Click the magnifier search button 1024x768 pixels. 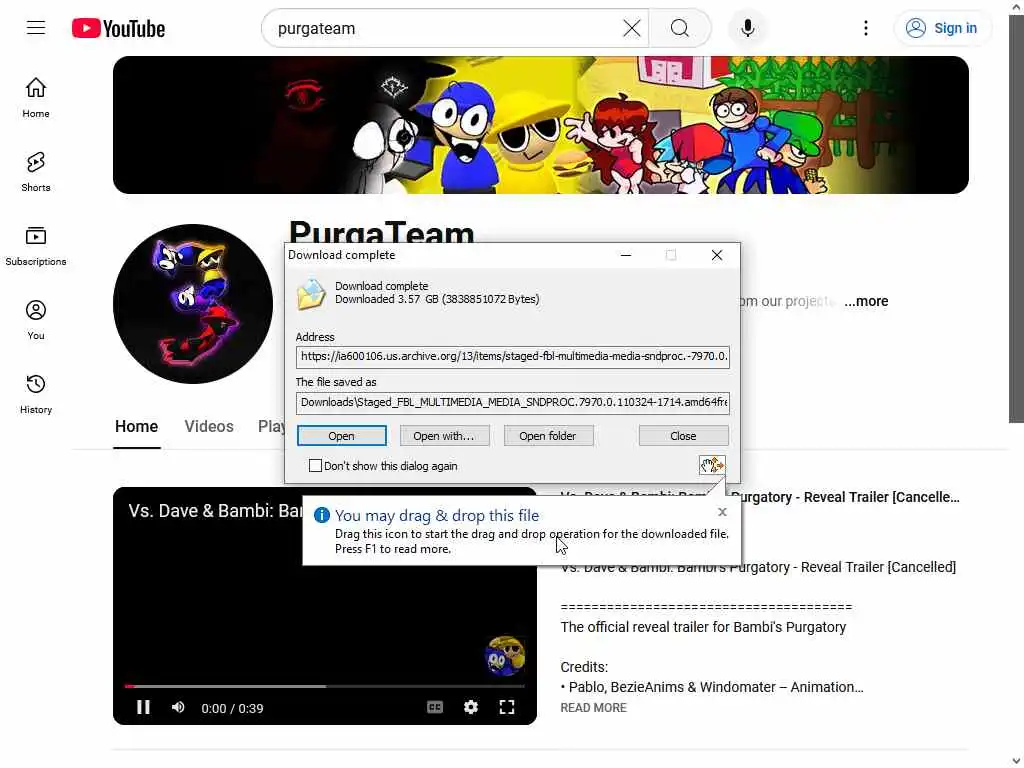click(x=680, y=28)
